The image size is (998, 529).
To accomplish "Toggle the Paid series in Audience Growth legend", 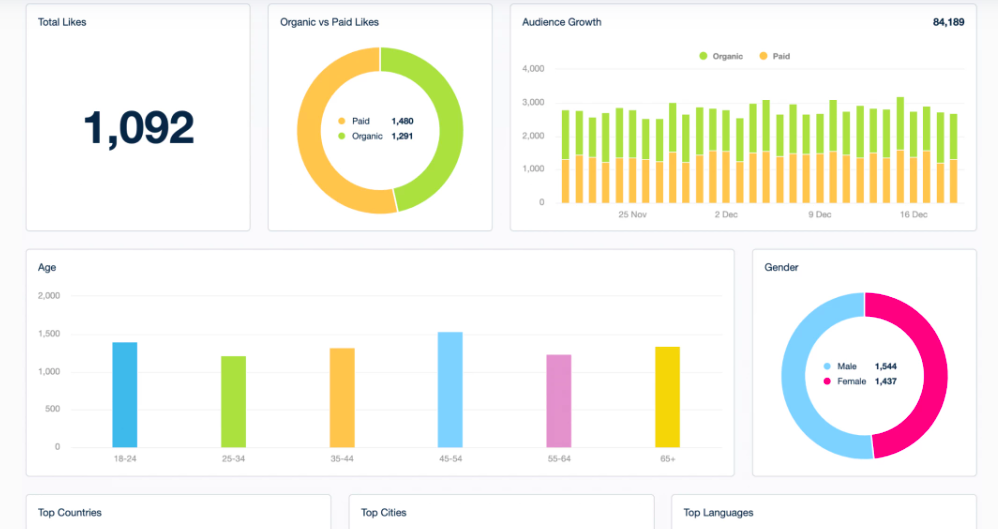I will 775,56.
